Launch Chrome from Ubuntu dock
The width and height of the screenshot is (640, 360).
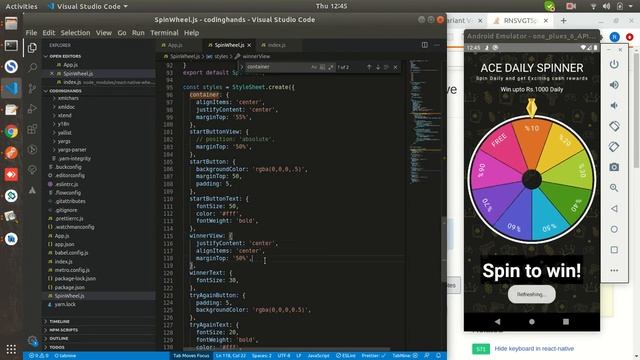pos(11,131)
